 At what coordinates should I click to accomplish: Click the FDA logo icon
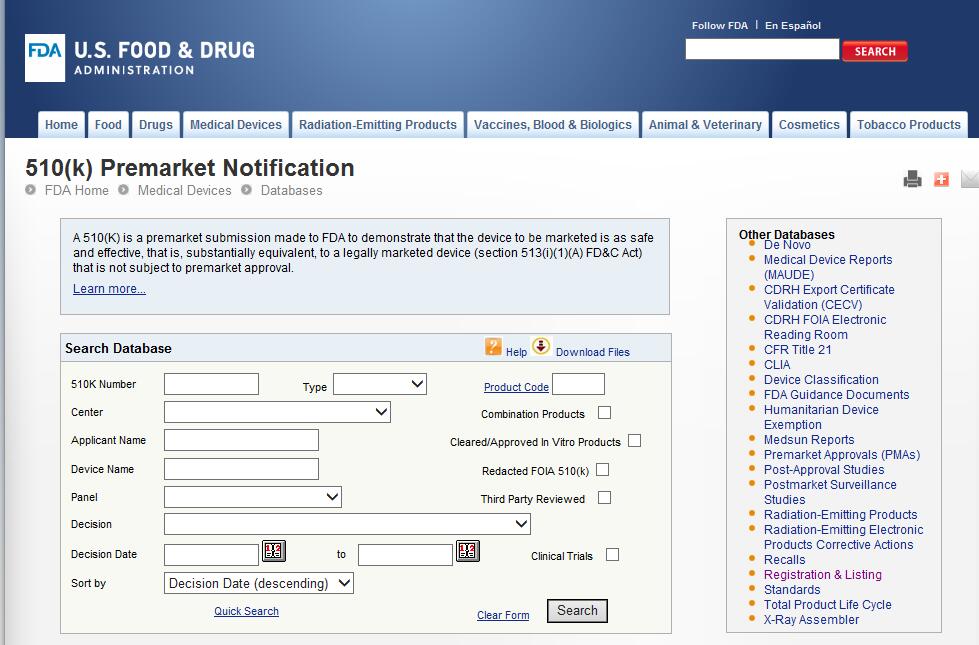[45, 58]
